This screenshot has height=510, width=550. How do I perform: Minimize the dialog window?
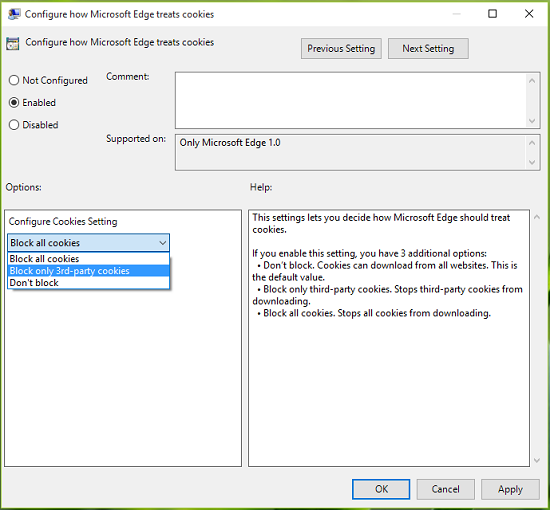point(456,14)
